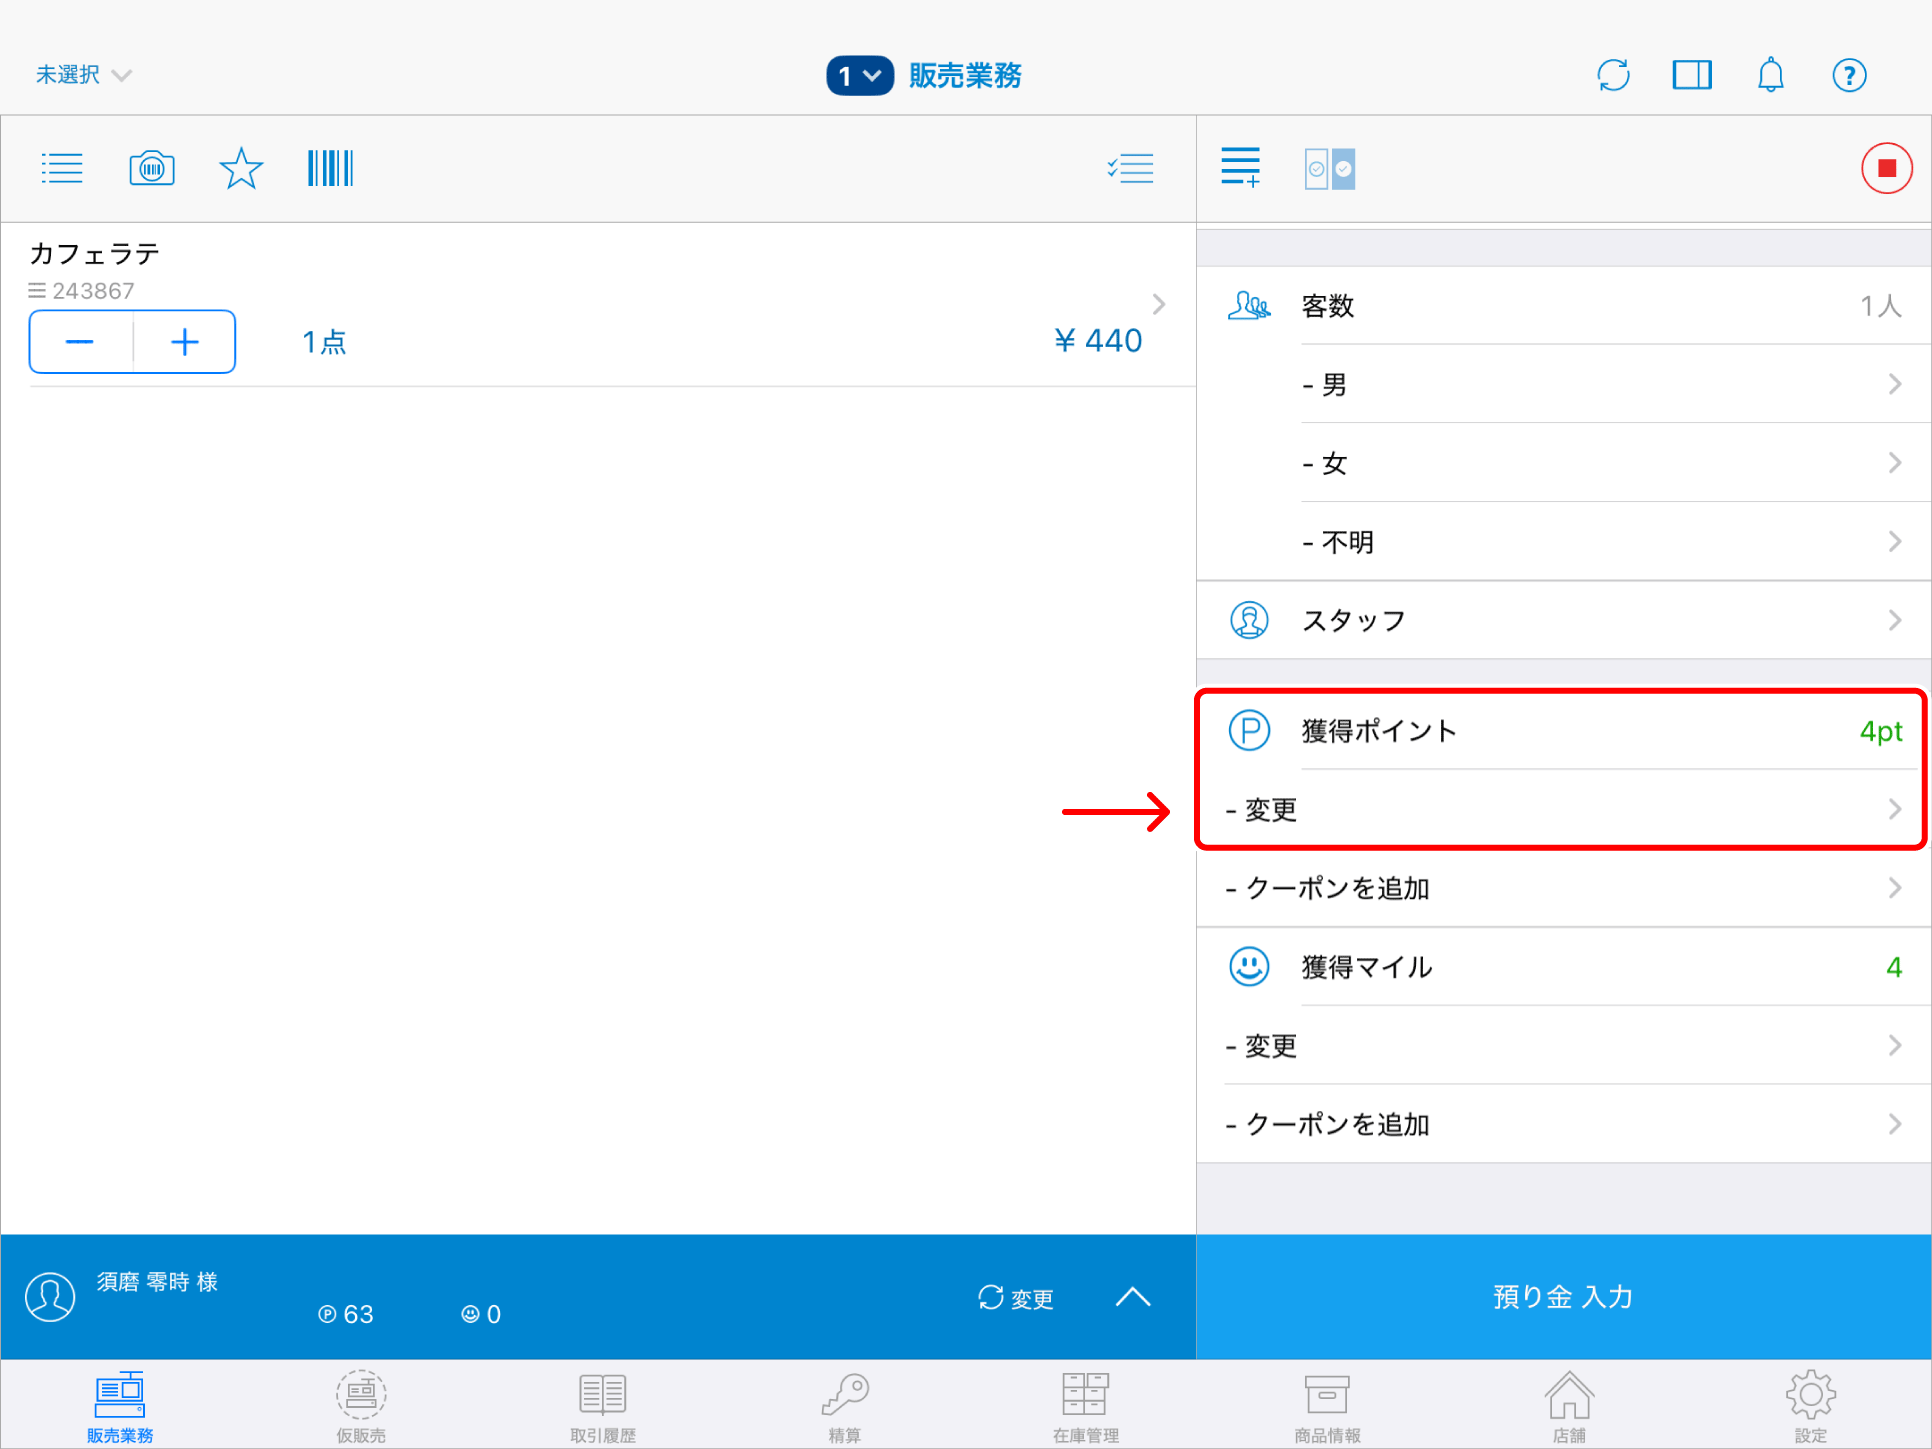Open the favorites star icon
This screenshot has width=1932, height=1449.
(241, 168)
